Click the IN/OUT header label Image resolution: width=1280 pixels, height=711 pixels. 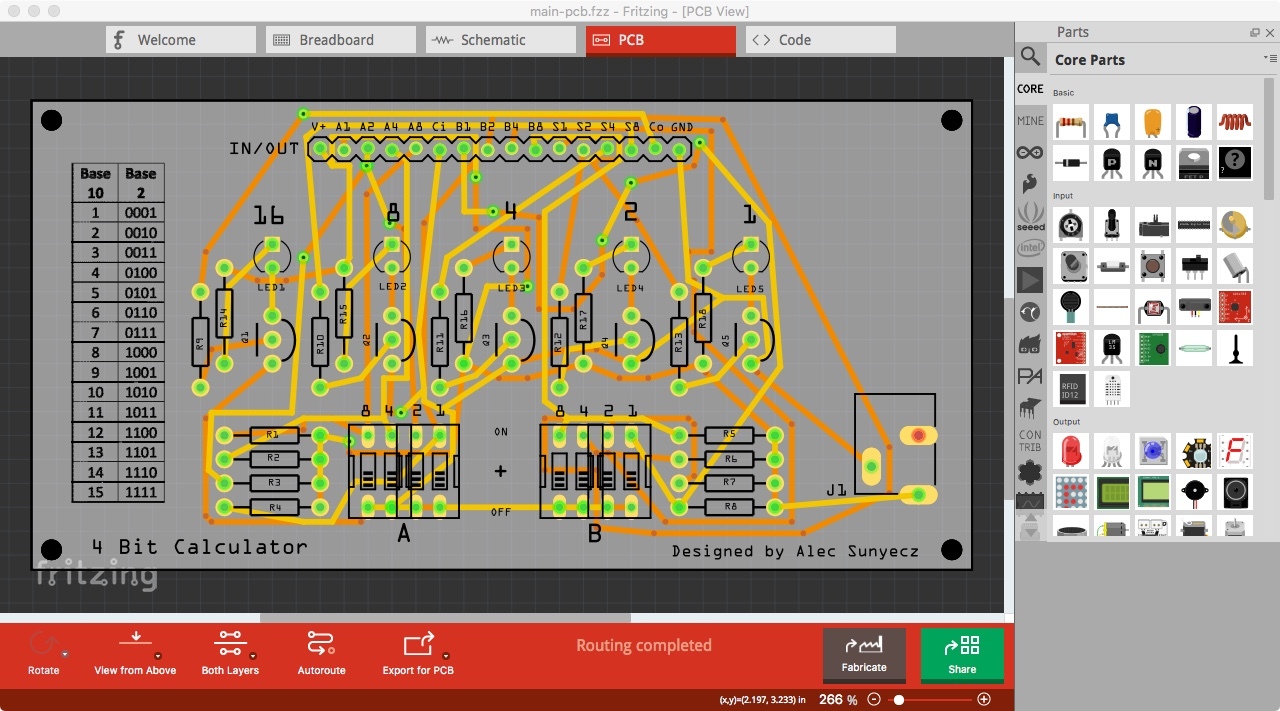pyautogui.click(x=264, y=148)
